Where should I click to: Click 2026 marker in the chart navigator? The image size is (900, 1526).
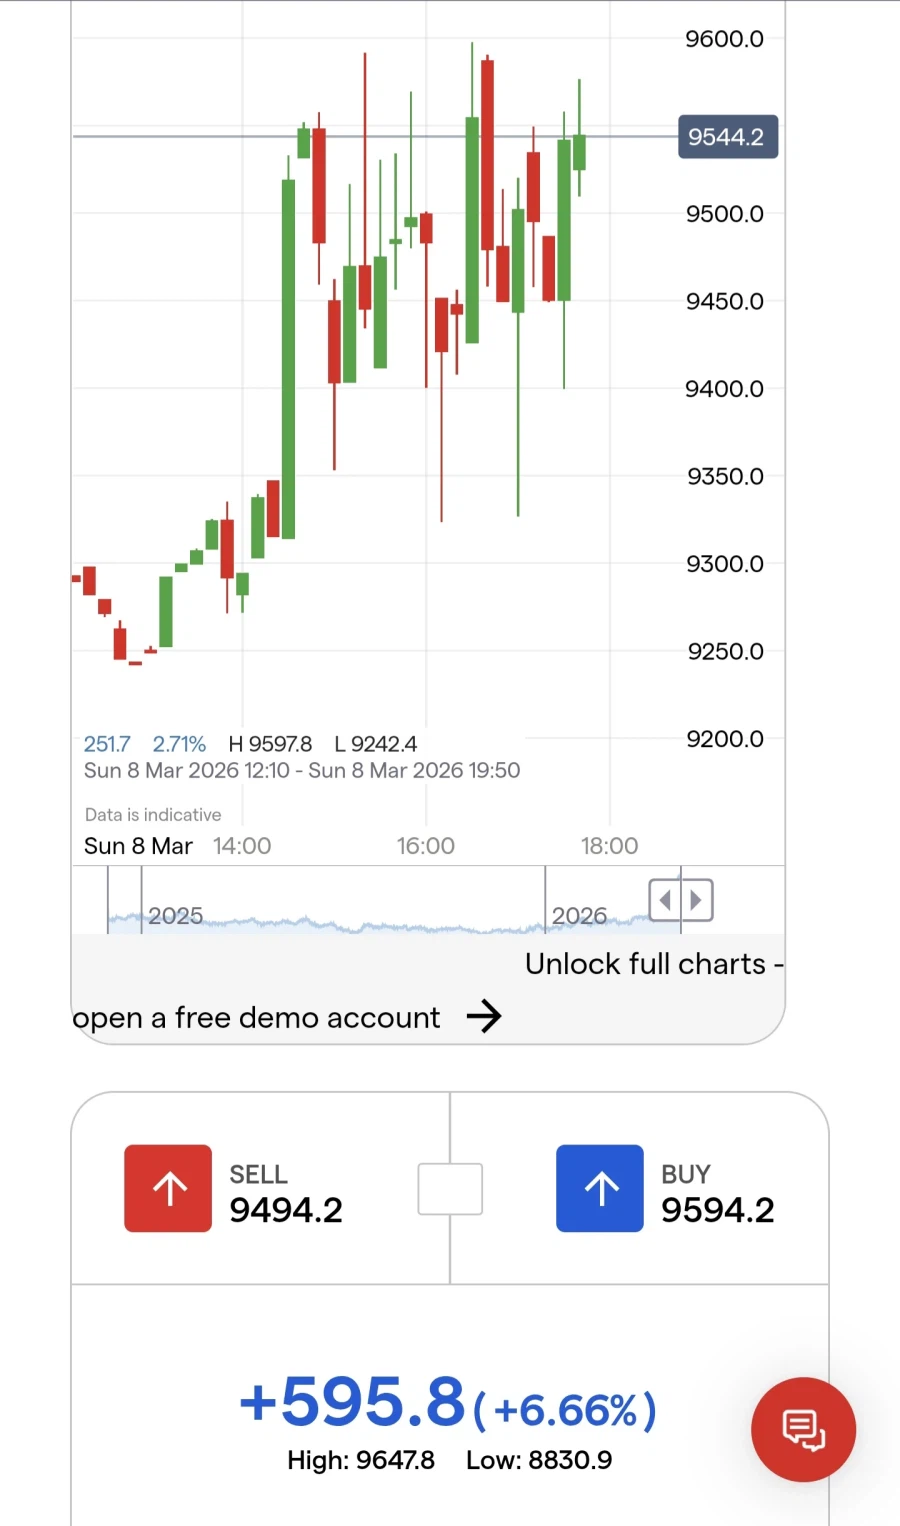click(x=579, y=916)
